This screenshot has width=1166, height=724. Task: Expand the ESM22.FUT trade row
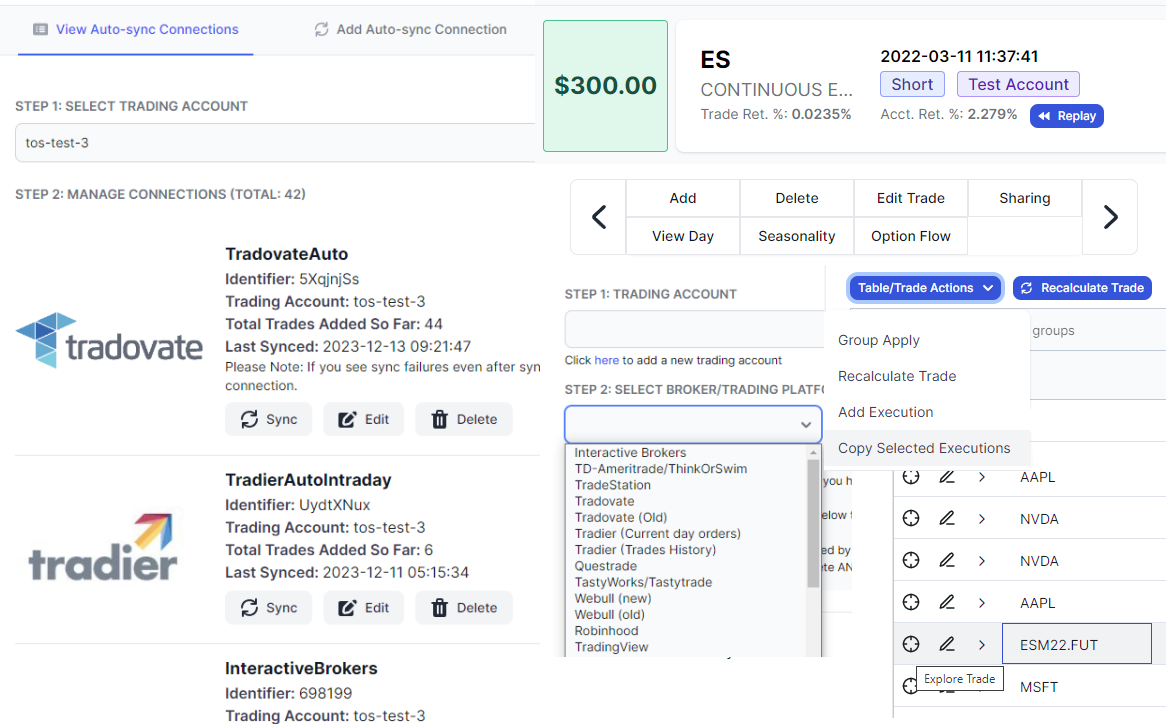coord(982,644)
